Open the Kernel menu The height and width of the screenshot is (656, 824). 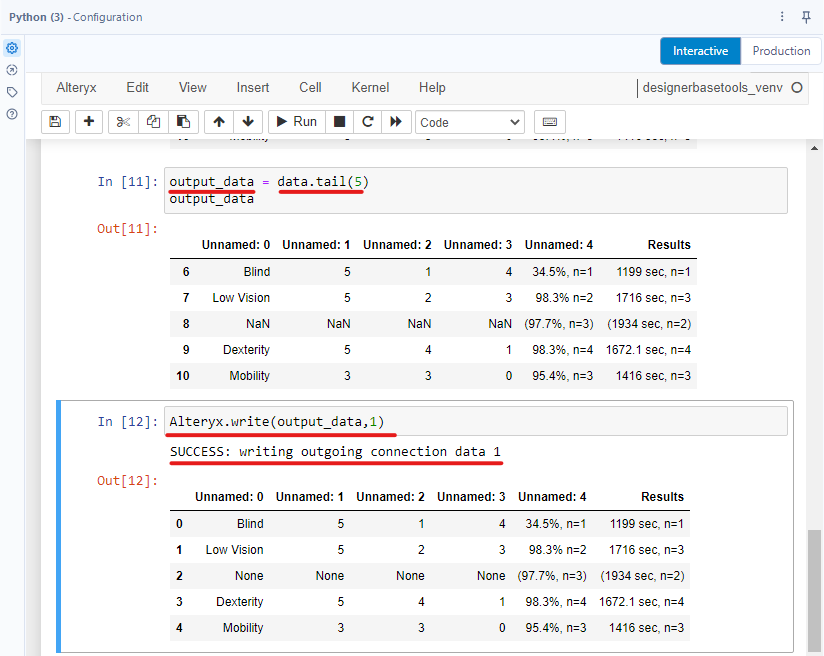(x=370, y=88)
